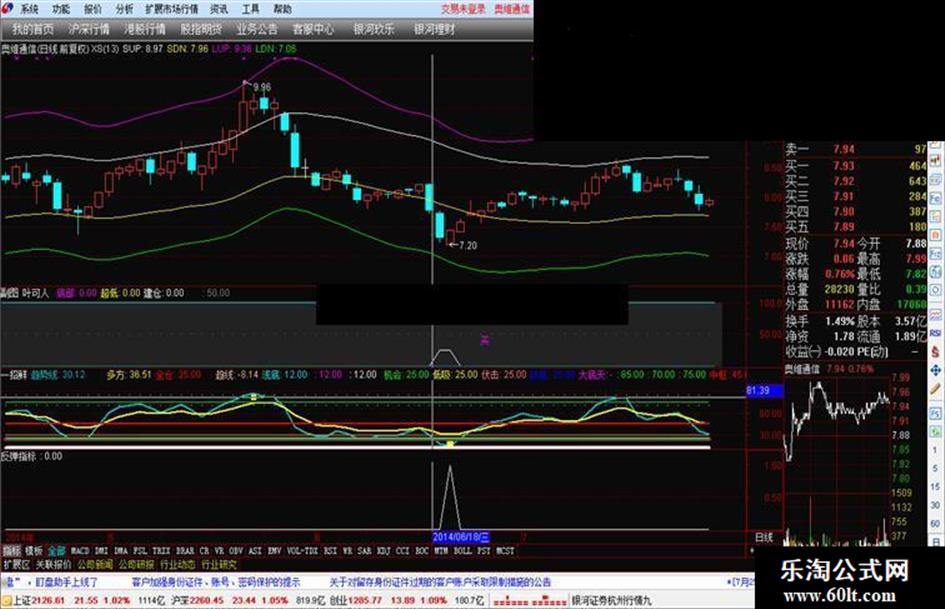Image resolution: width=945 pixels, height=609 pixels.
Task: Click the Galaxy Securities logo icon
Action: point(7,8)
